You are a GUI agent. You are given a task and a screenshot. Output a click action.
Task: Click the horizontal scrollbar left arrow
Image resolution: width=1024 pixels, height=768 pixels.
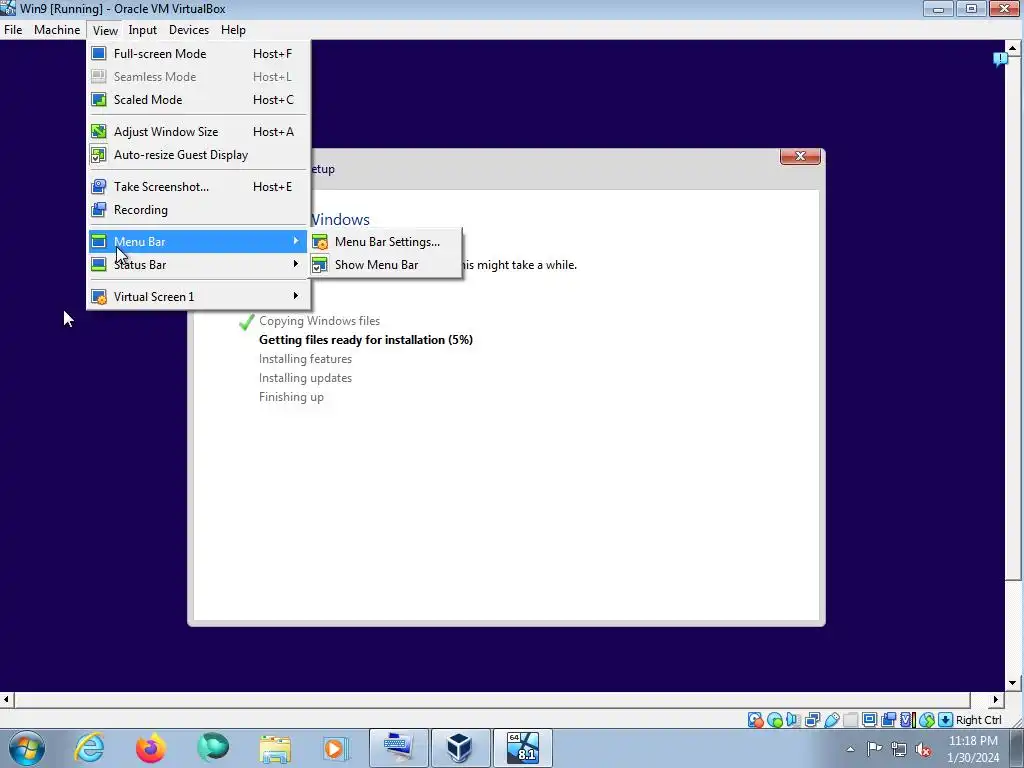(x=7, y=699)
